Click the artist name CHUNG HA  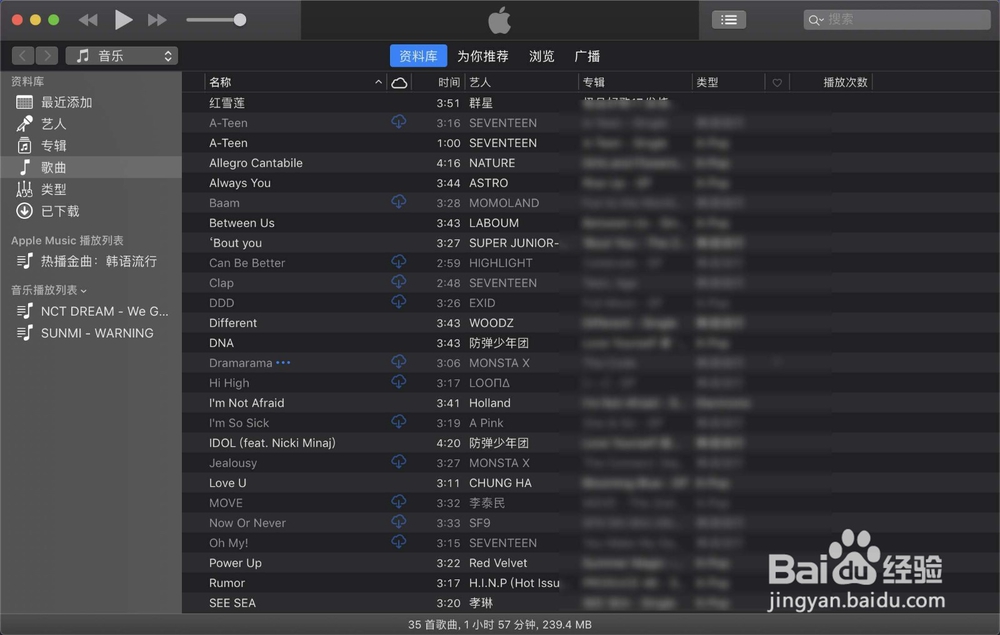coord(500,483)
